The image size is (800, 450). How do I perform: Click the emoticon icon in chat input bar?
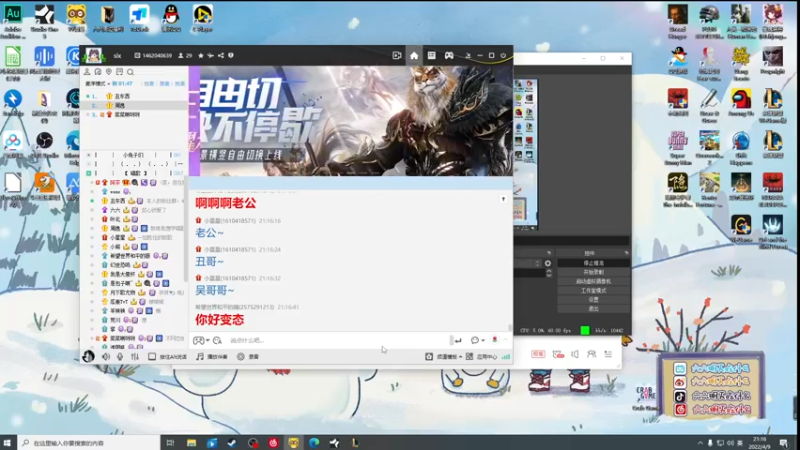217,340
